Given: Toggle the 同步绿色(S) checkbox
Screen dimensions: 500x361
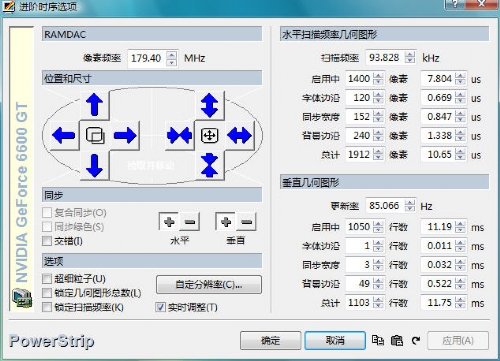Looking at the screenshot, I should 47,227.
